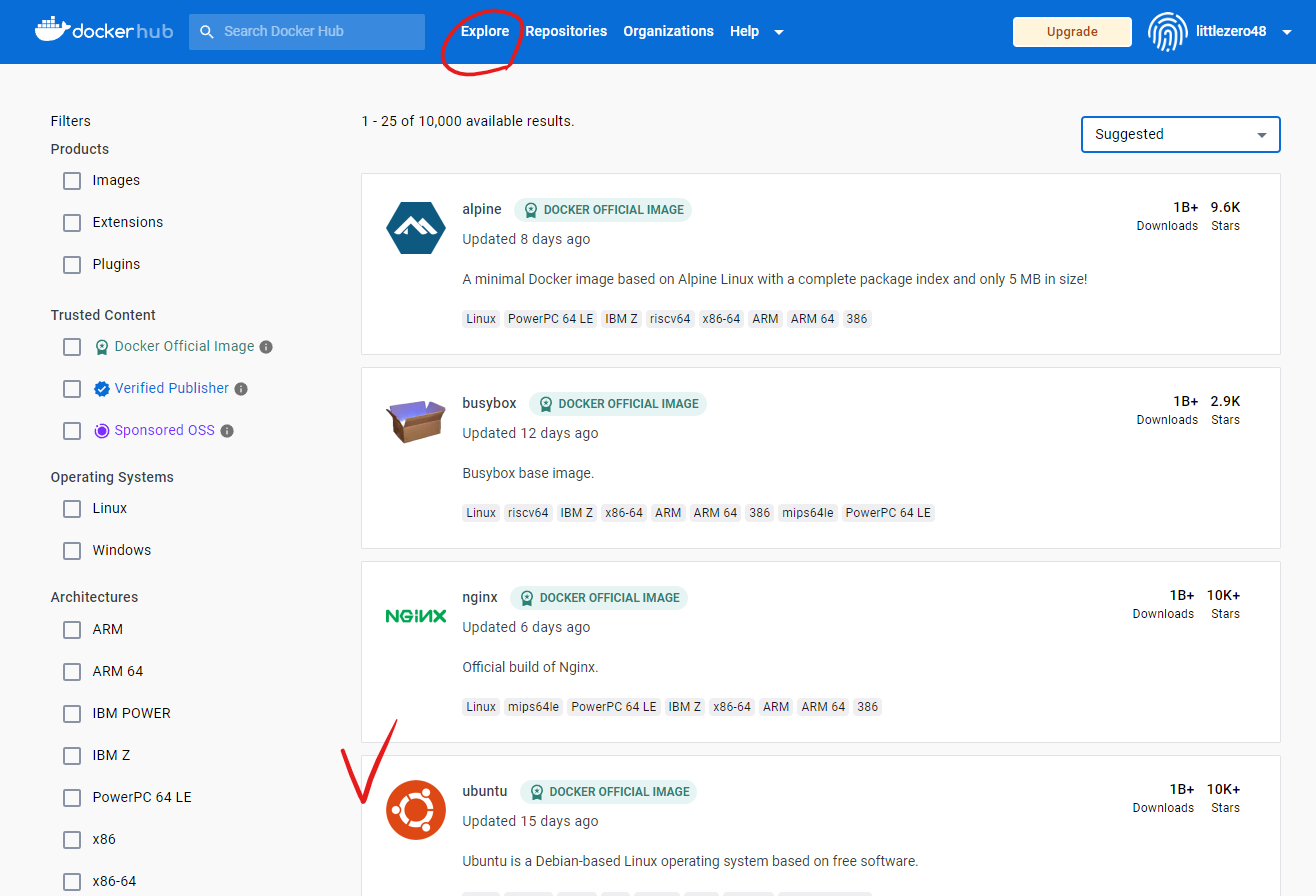Click the busybox box logo

click(416, 421)
